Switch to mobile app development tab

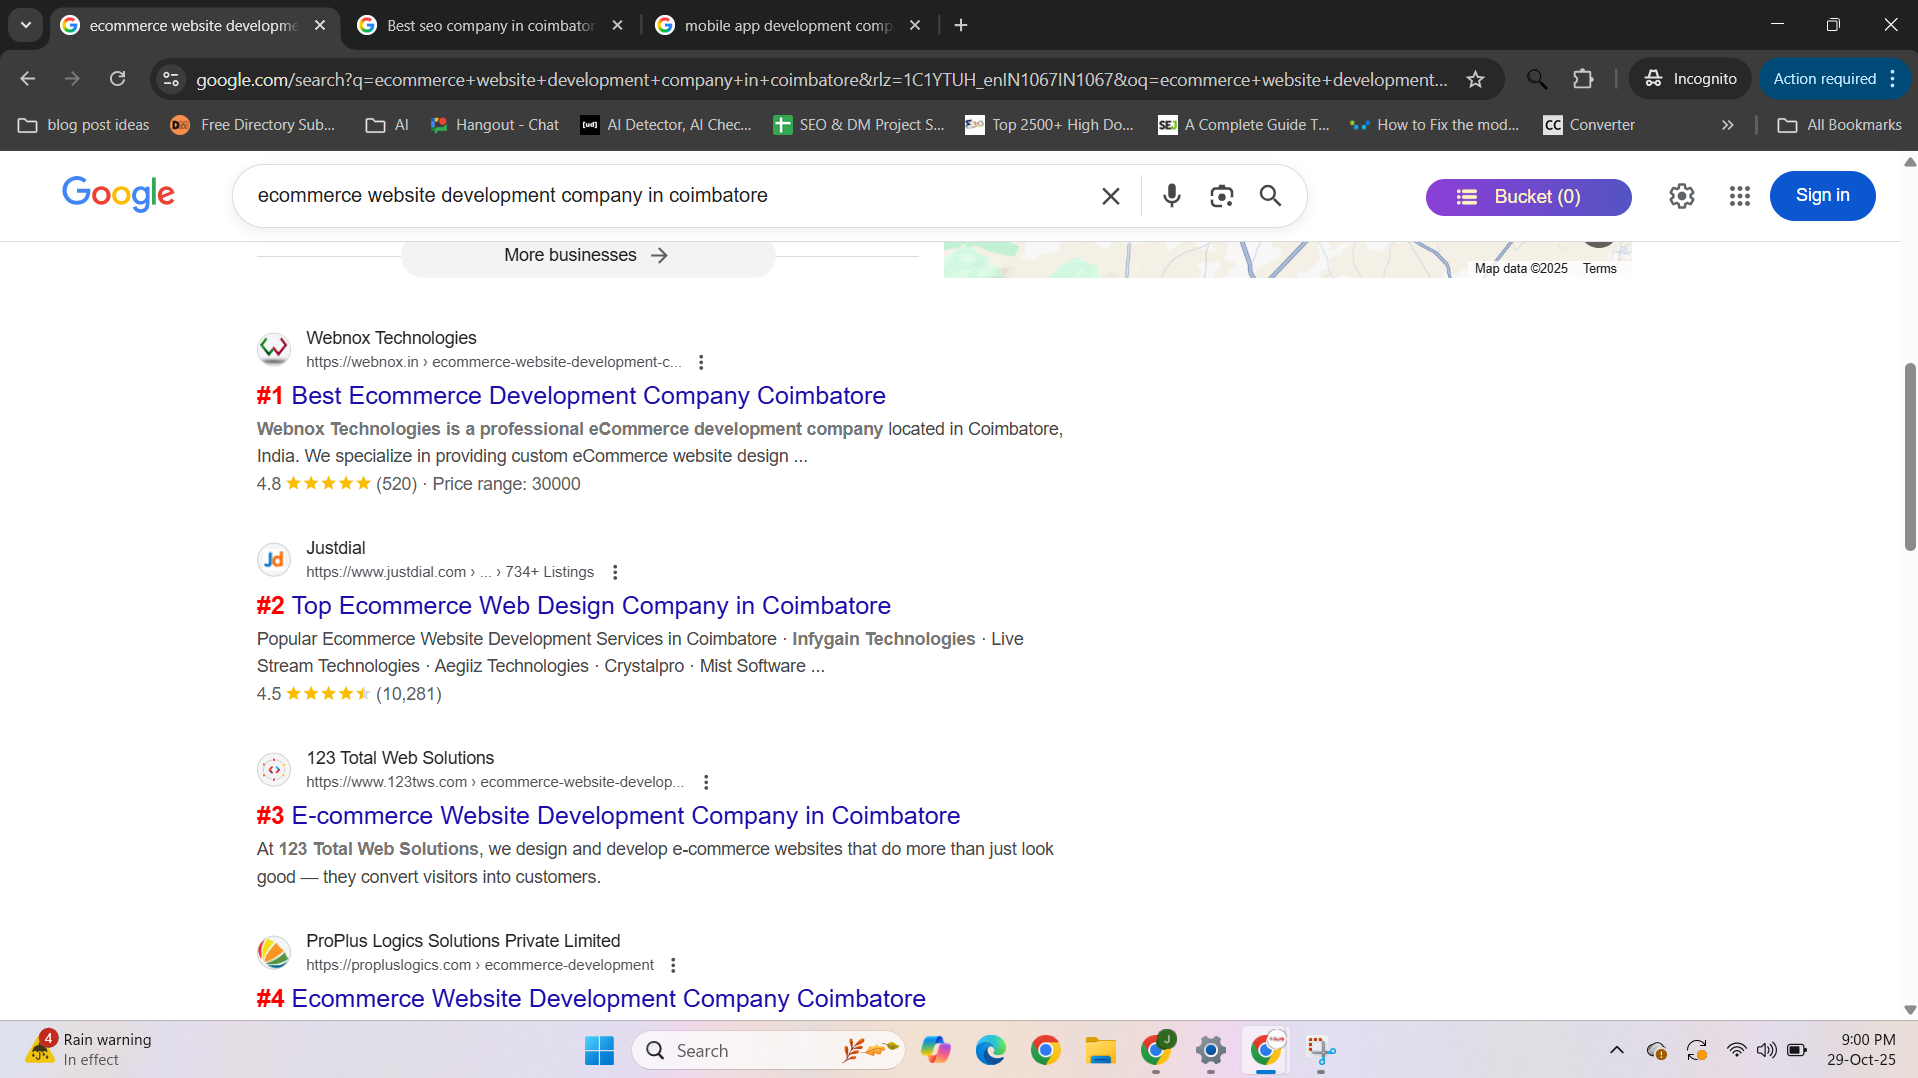[x=787, y=25]
